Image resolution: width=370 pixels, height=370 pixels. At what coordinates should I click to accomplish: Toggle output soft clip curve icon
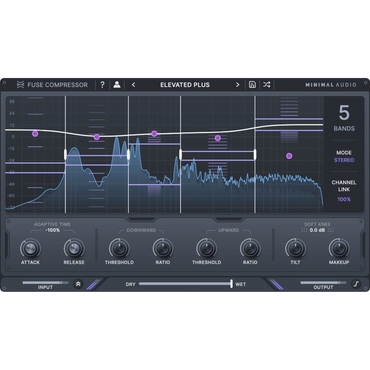(356, 284)
